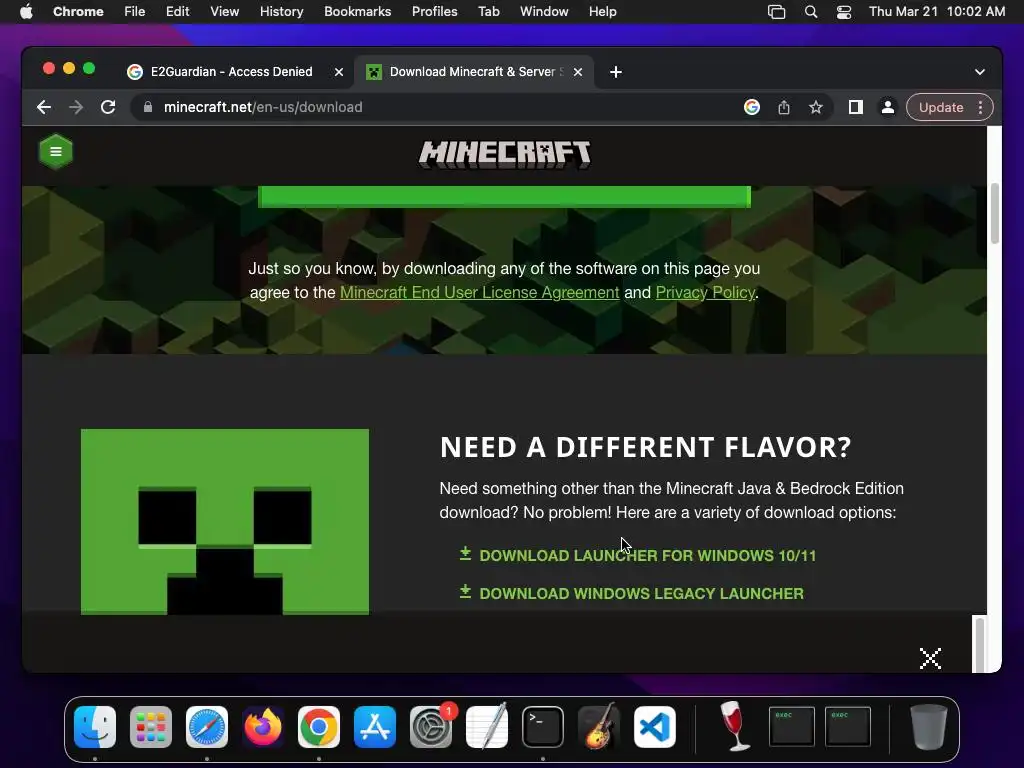Go forward with the browser arrow
The height and width of the screenshot is (768, 1024).
pyautogui.click(x=76, y=107)
